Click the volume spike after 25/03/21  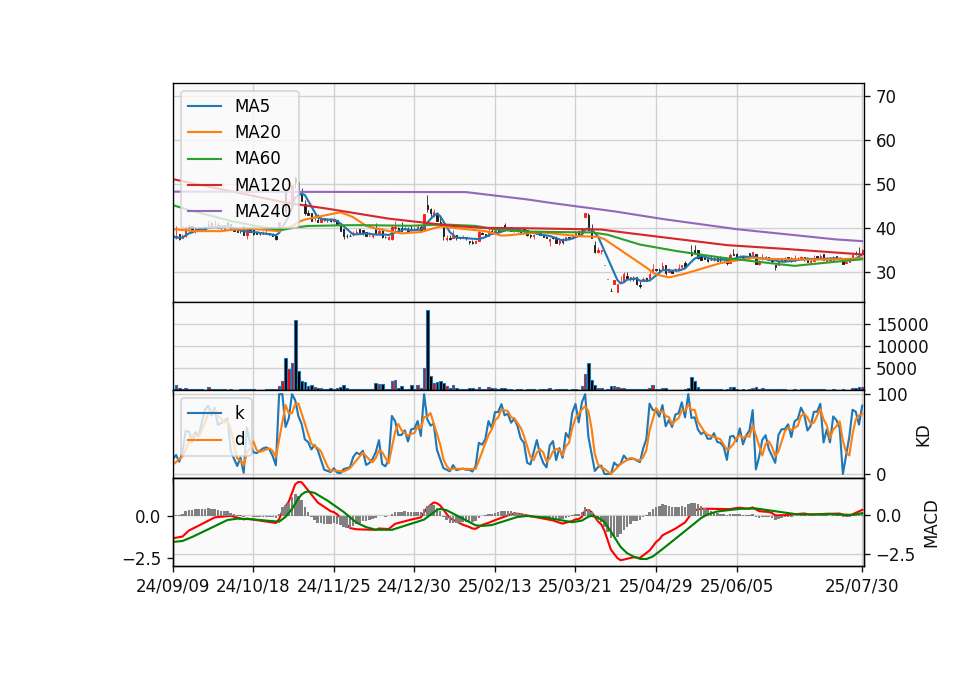(x=589, y=377)
